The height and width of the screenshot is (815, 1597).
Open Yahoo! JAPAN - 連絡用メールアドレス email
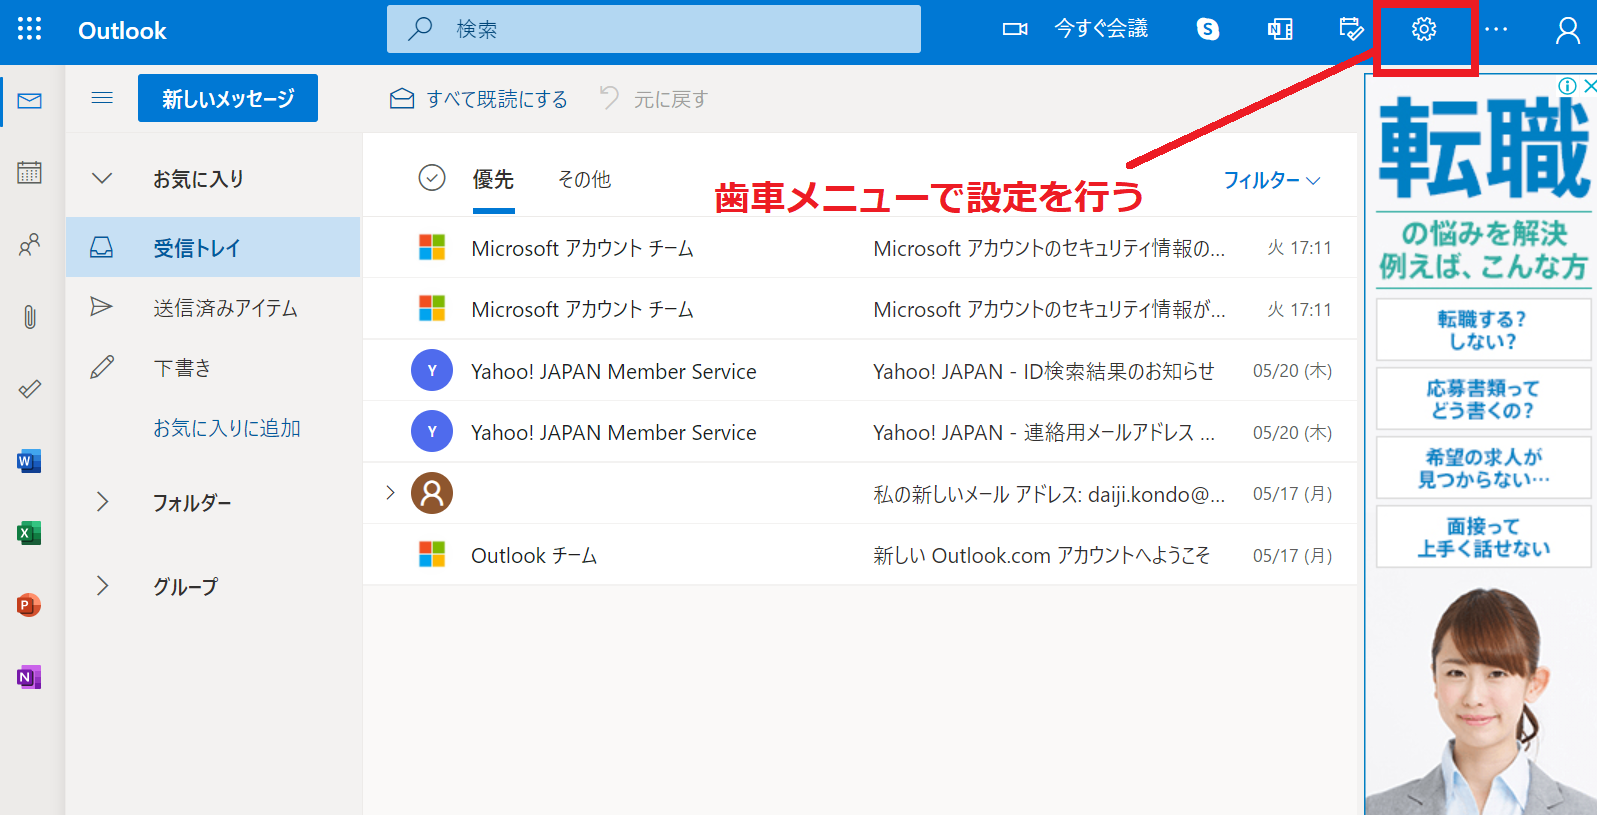tap(860, 432)
